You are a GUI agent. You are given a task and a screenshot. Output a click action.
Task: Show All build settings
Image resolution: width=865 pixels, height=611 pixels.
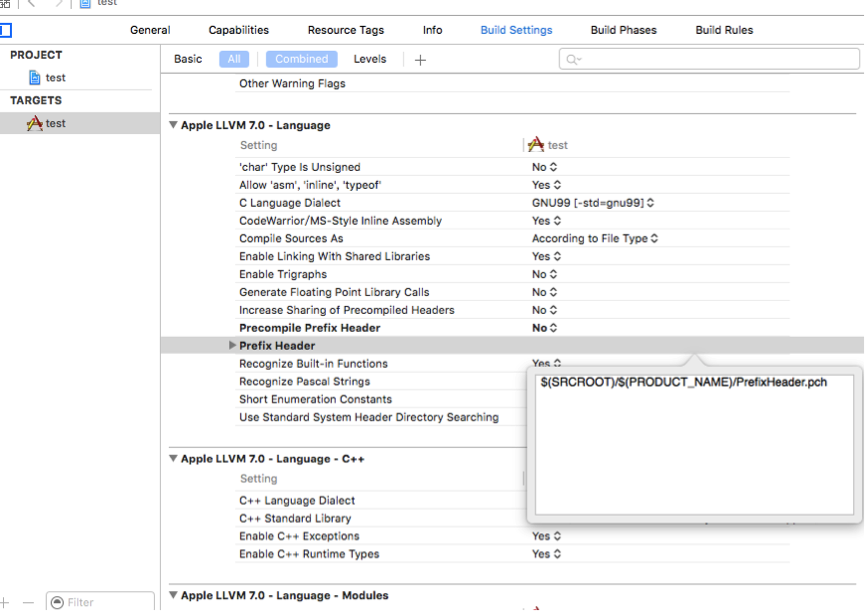pos(234,59)
